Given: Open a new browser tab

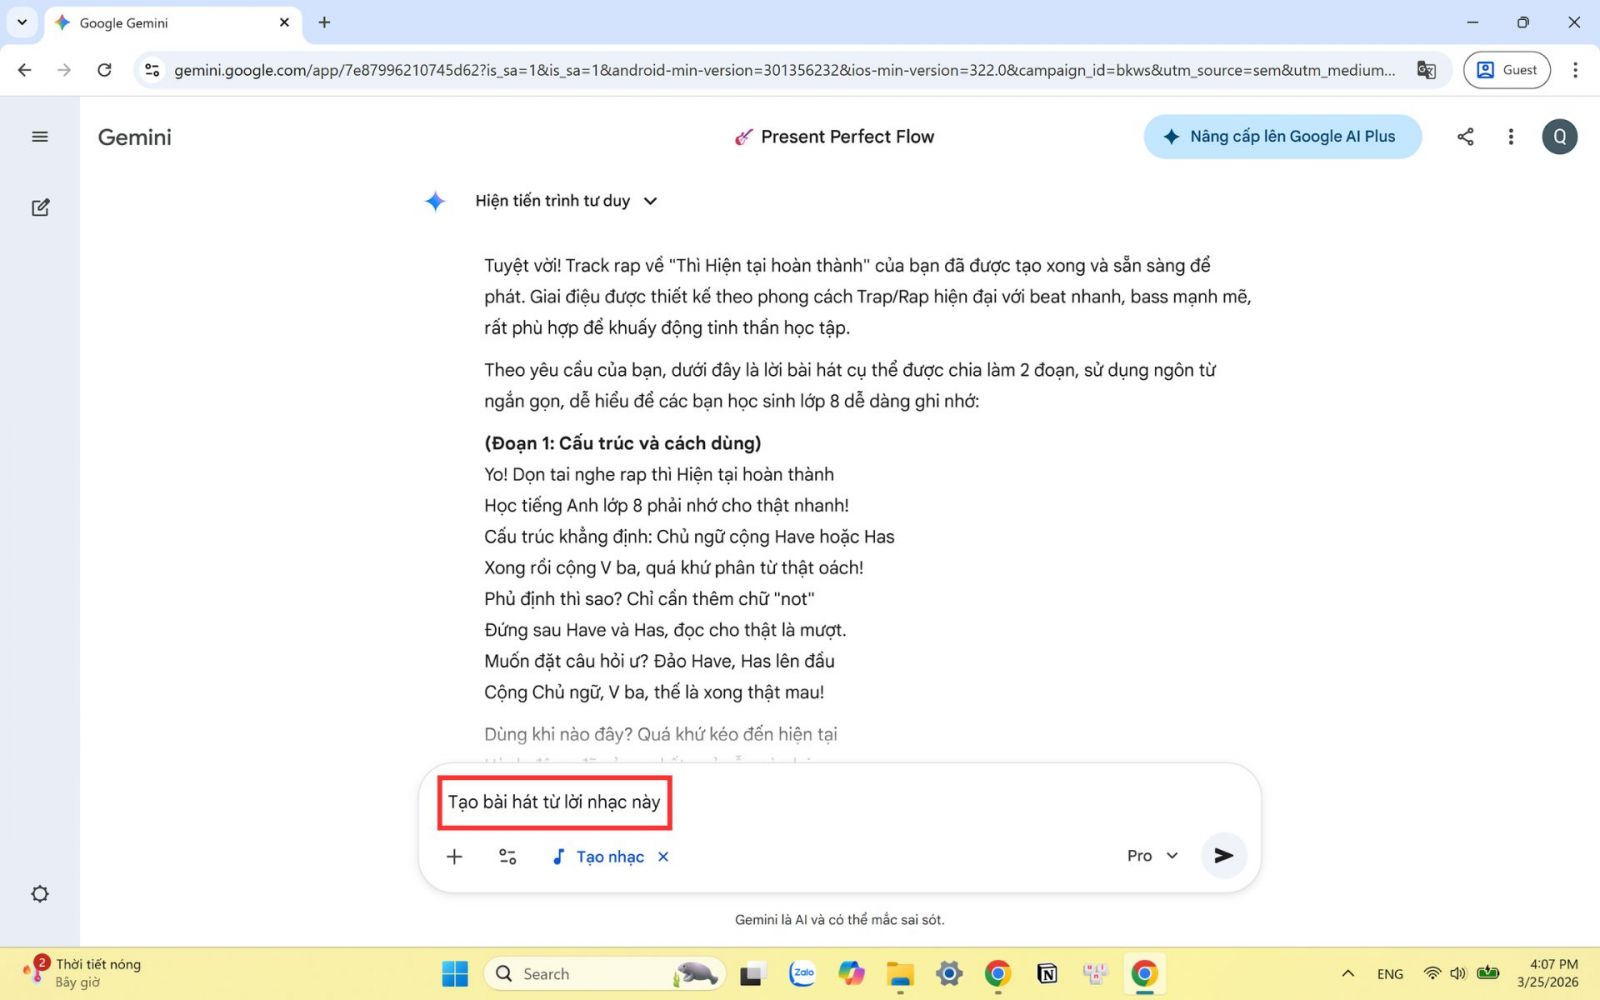Looking at the screenshot, I should 324,22.
